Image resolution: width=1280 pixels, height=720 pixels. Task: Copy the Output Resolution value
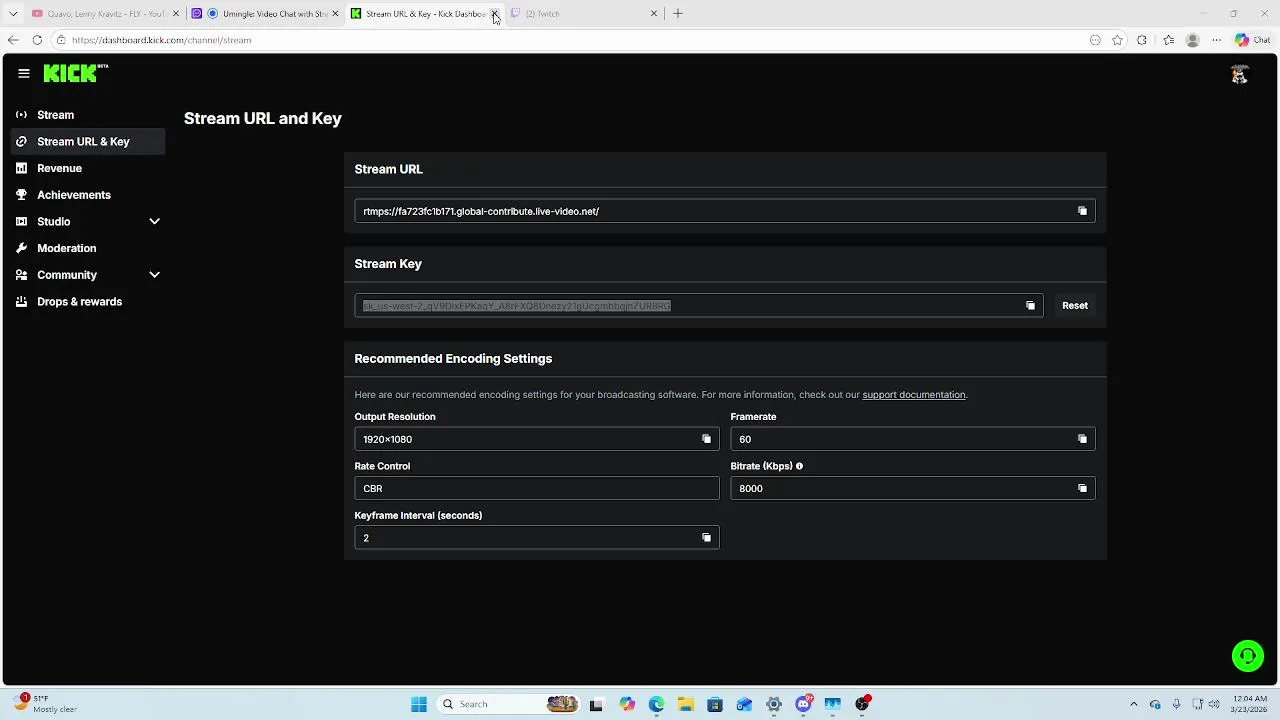tap(706, 439)
